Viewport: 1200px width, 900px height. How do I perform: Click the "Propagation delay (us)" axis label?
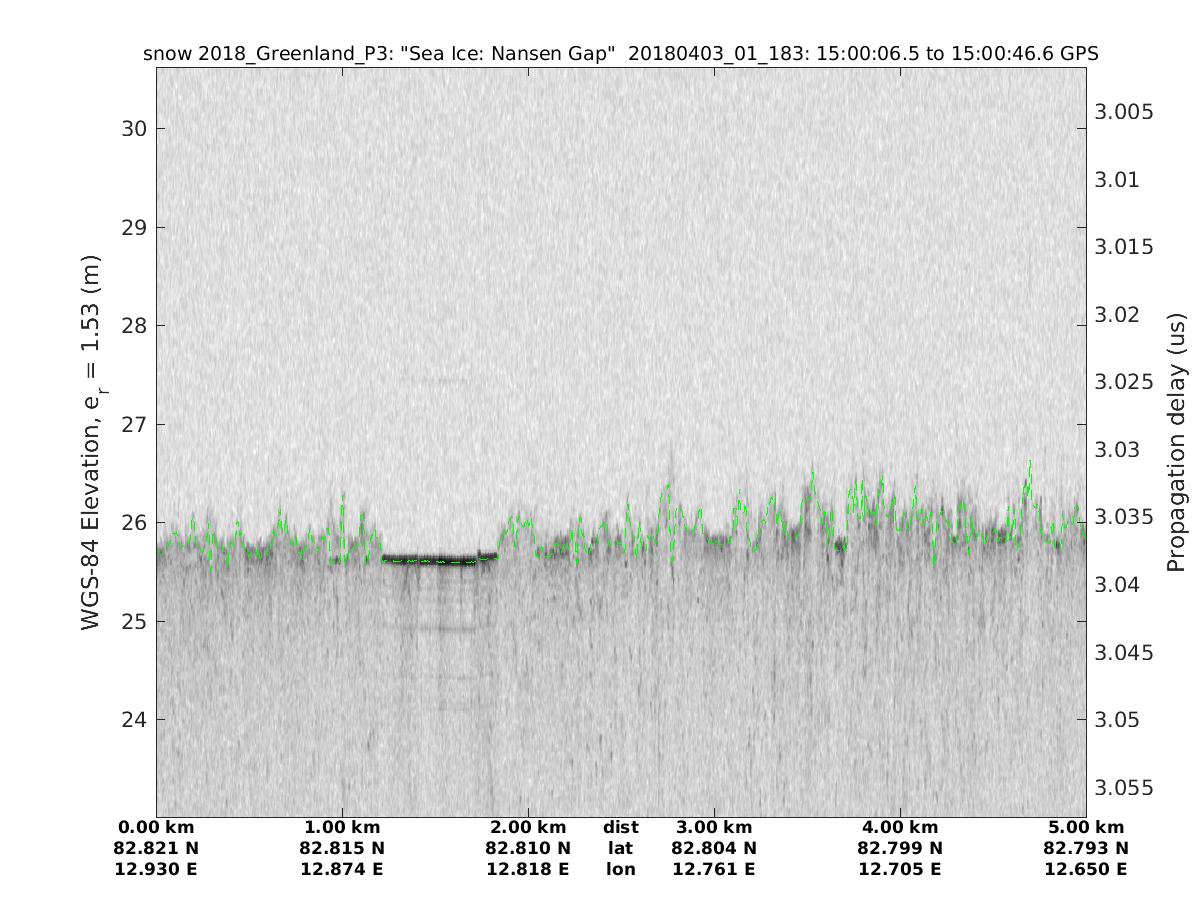tap(1176, 442)
